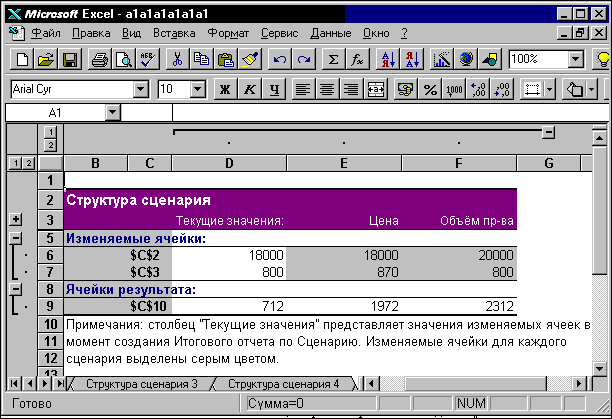This screenshot has width=612, height=419.
Task: Click the Format Painter brush icon
Action: click(x=250, y=59)
